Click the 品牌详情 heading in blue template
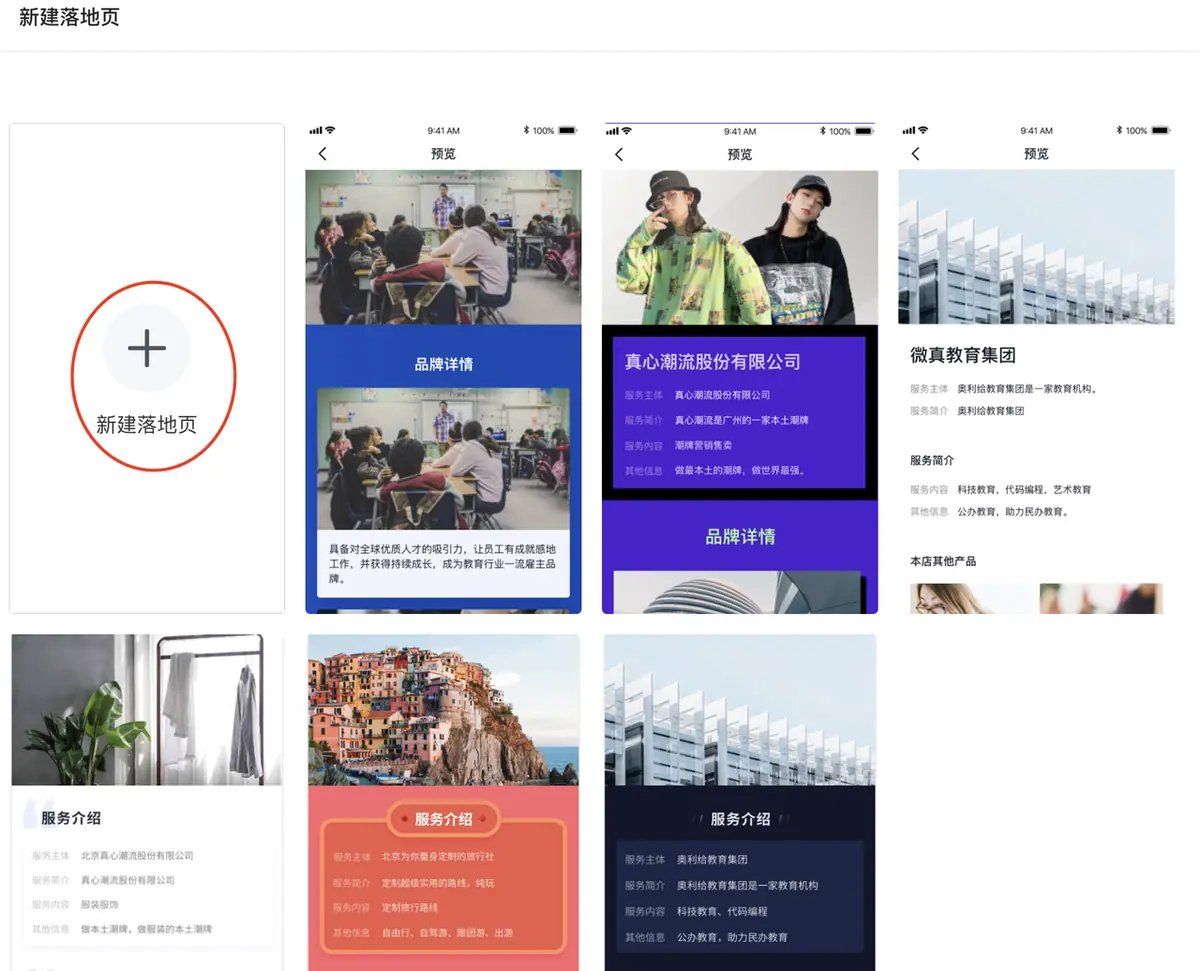 [x=443, y=365]
